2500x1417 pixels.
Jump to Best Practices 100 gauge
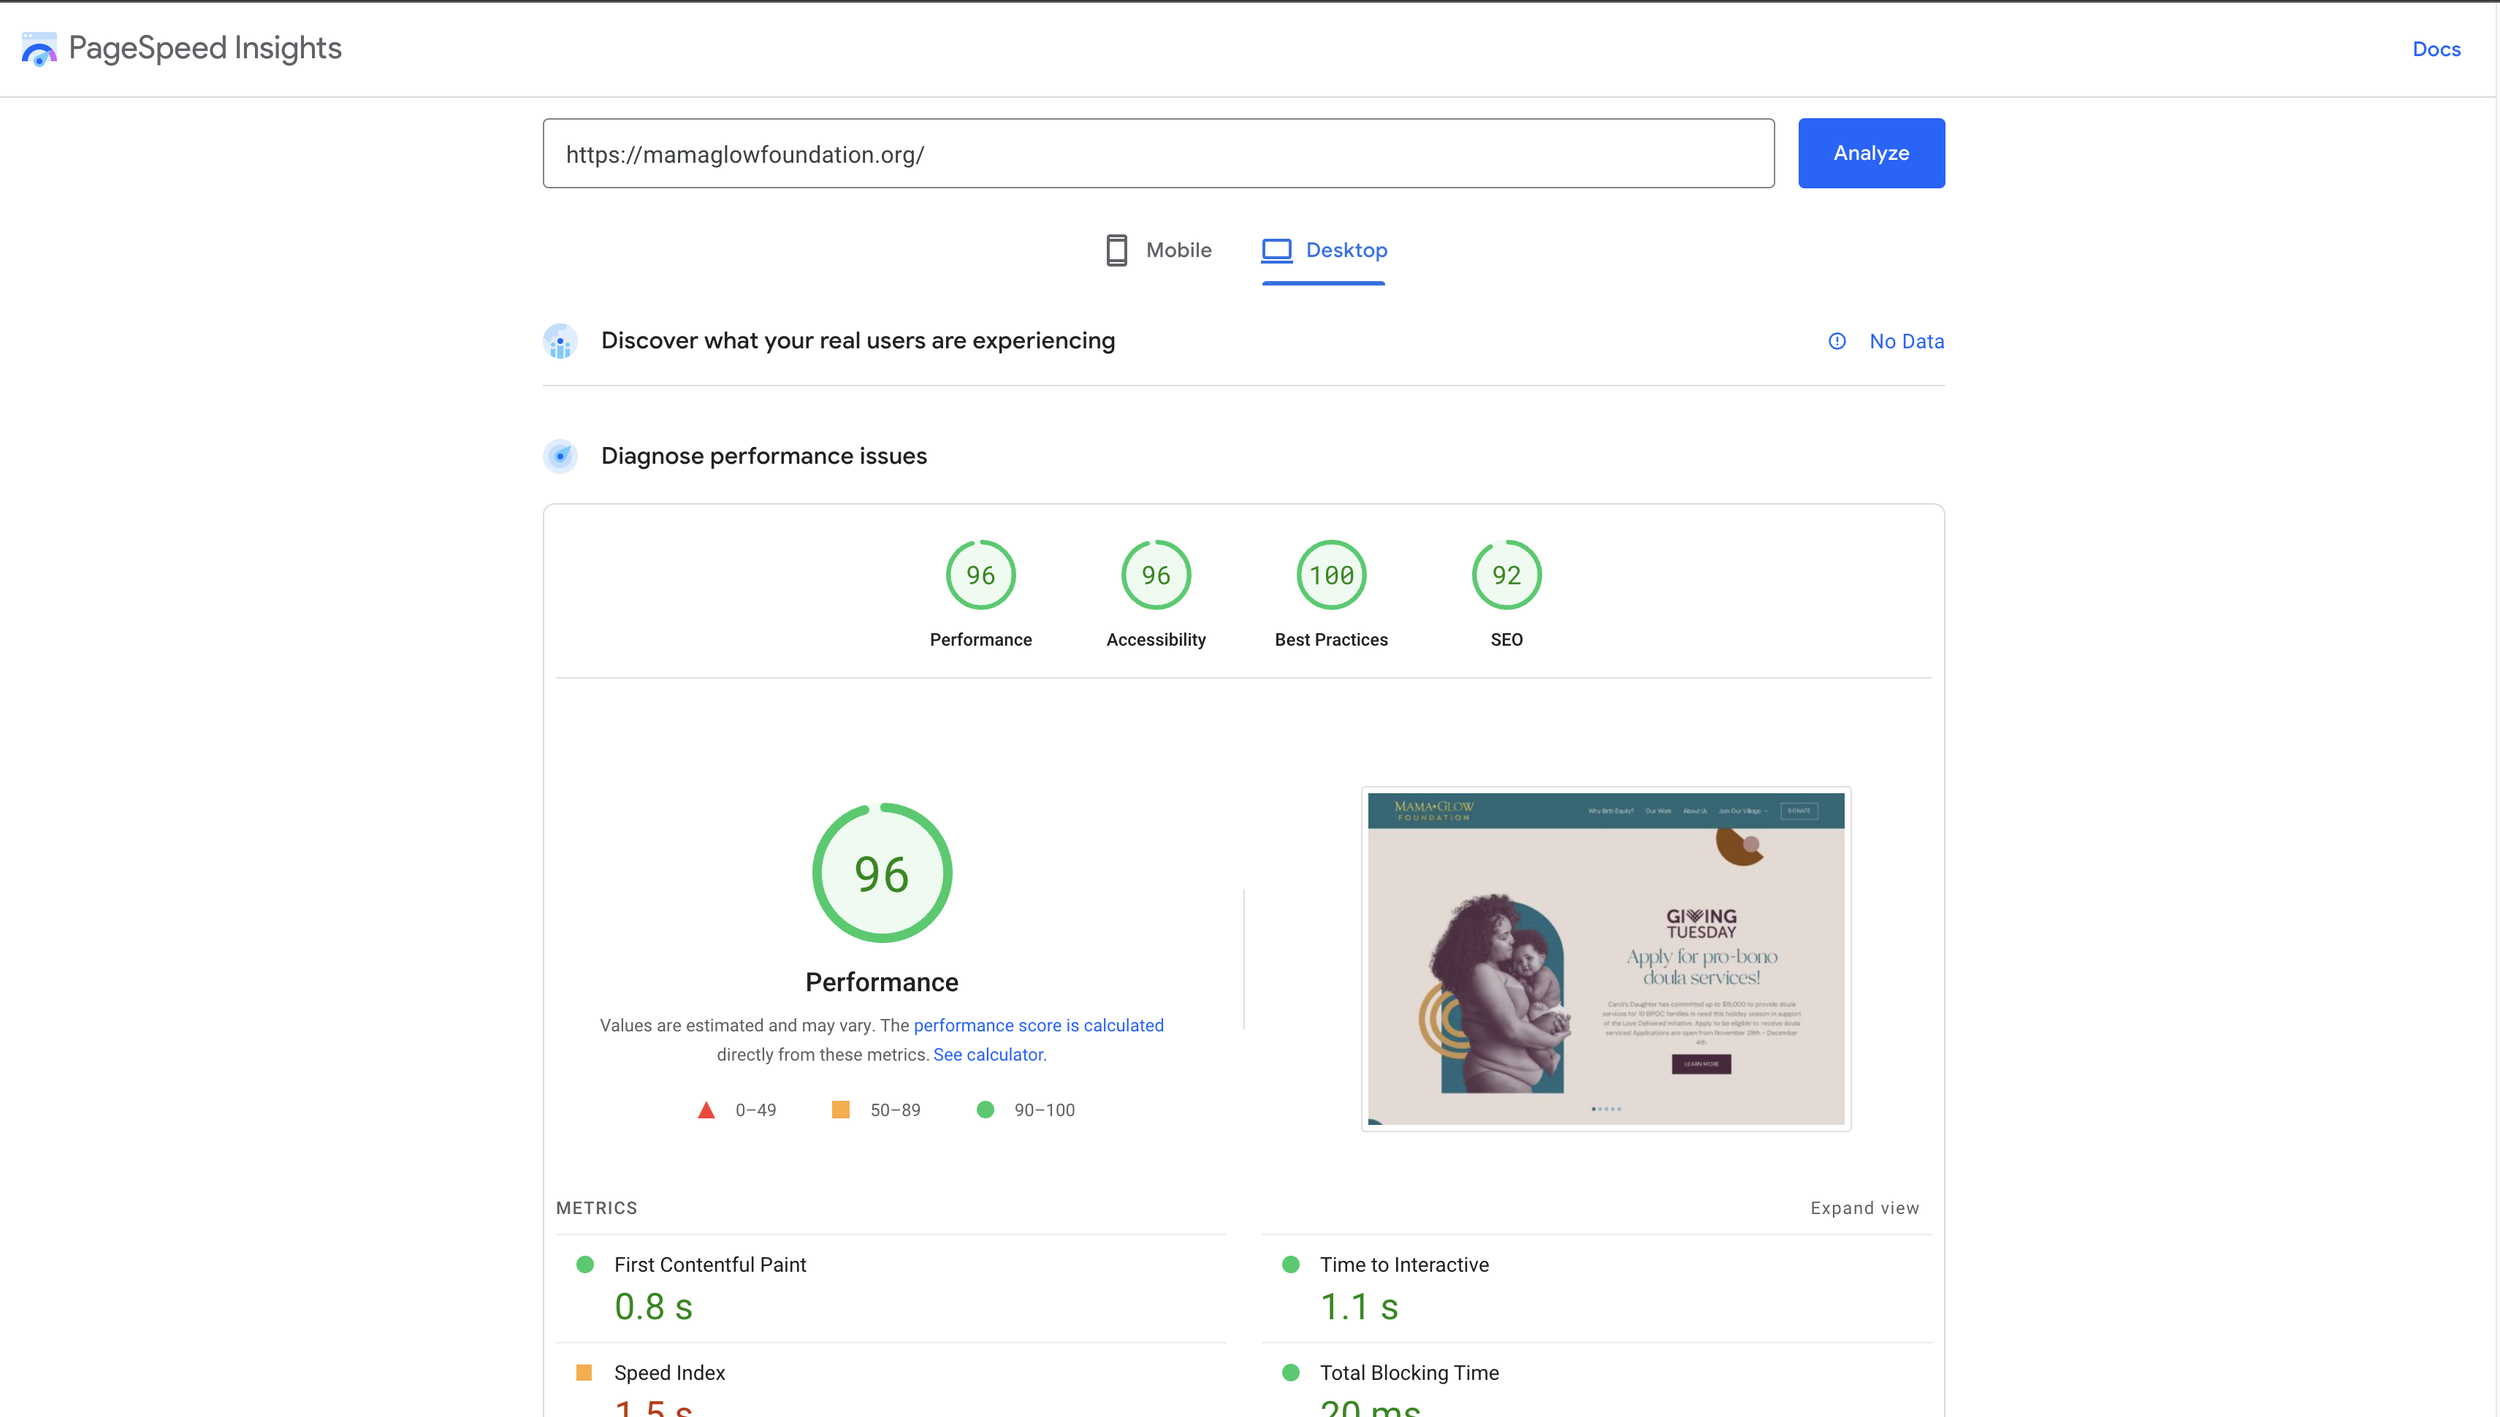click(x=1331, y=575)
